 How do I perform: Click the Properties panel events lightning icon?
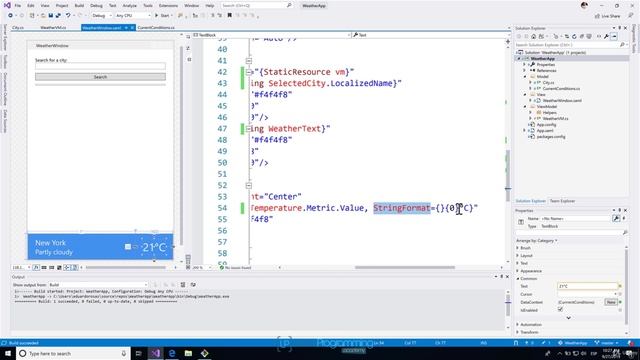tap(623, 219)
